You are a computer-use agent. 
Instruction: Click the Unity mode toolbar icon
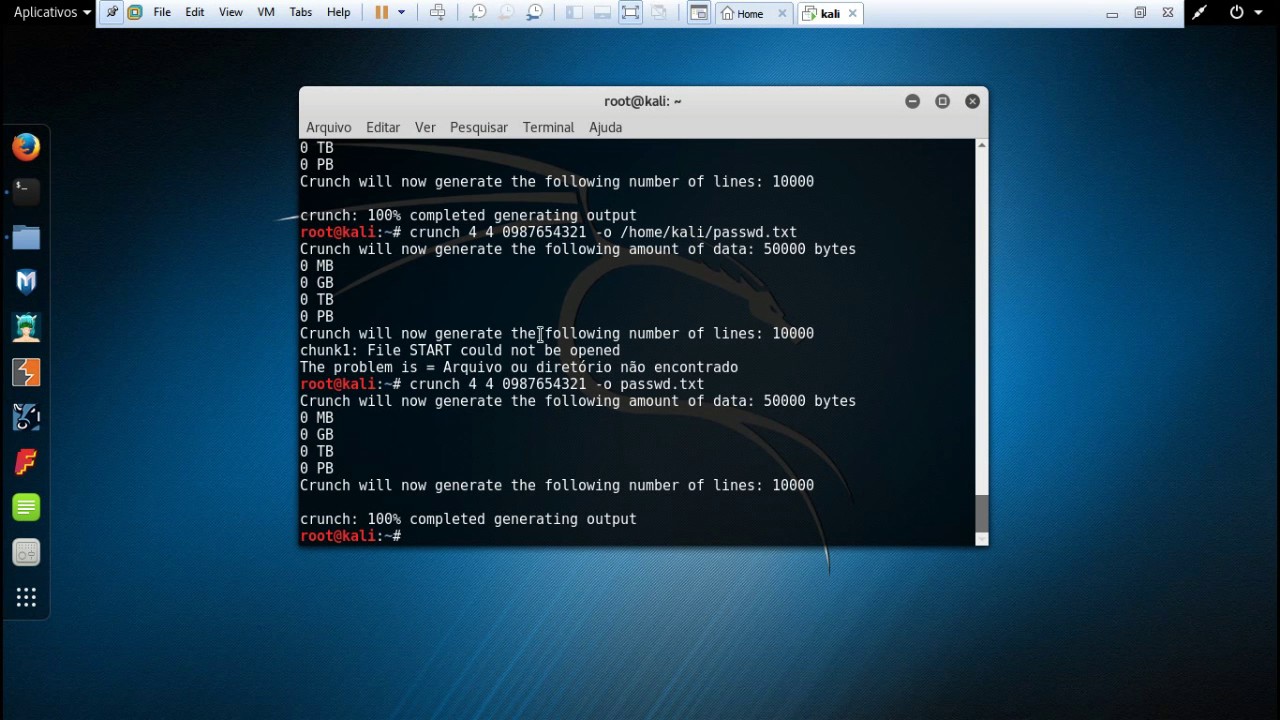point(659,13)
